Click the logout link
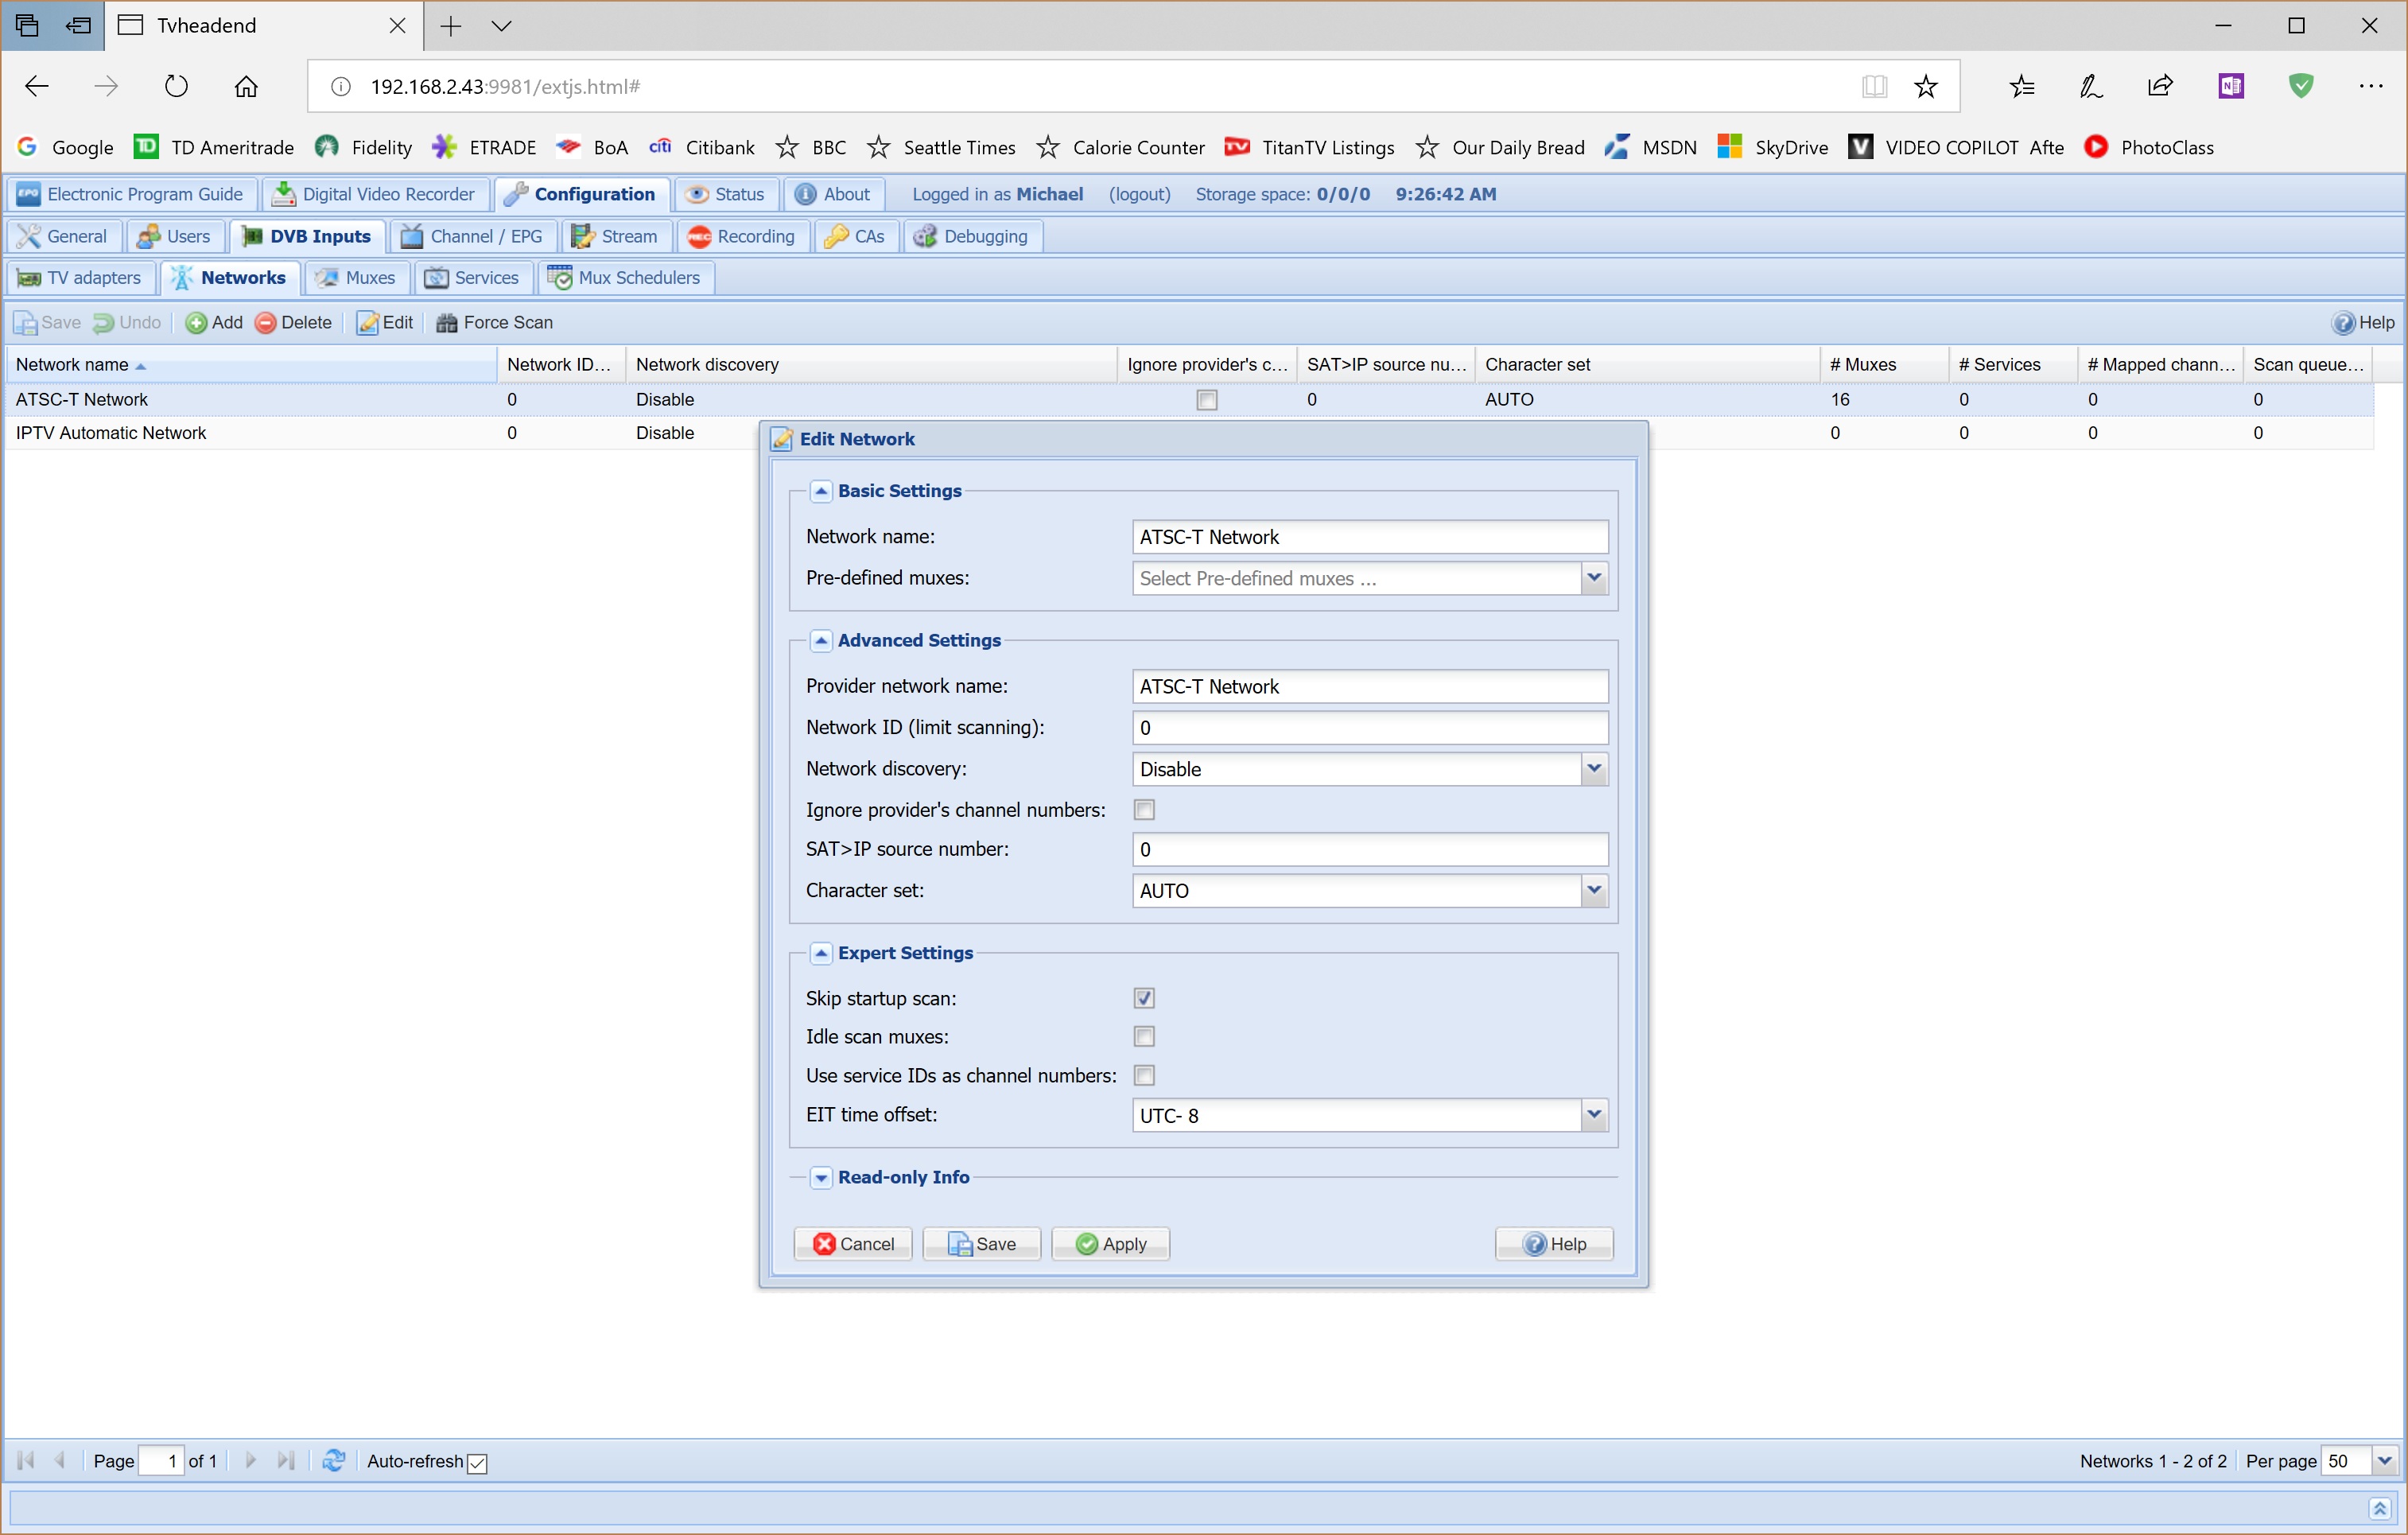Image resolution: width=2408 pixels, height=1535 pixels. click(1139, 194)
